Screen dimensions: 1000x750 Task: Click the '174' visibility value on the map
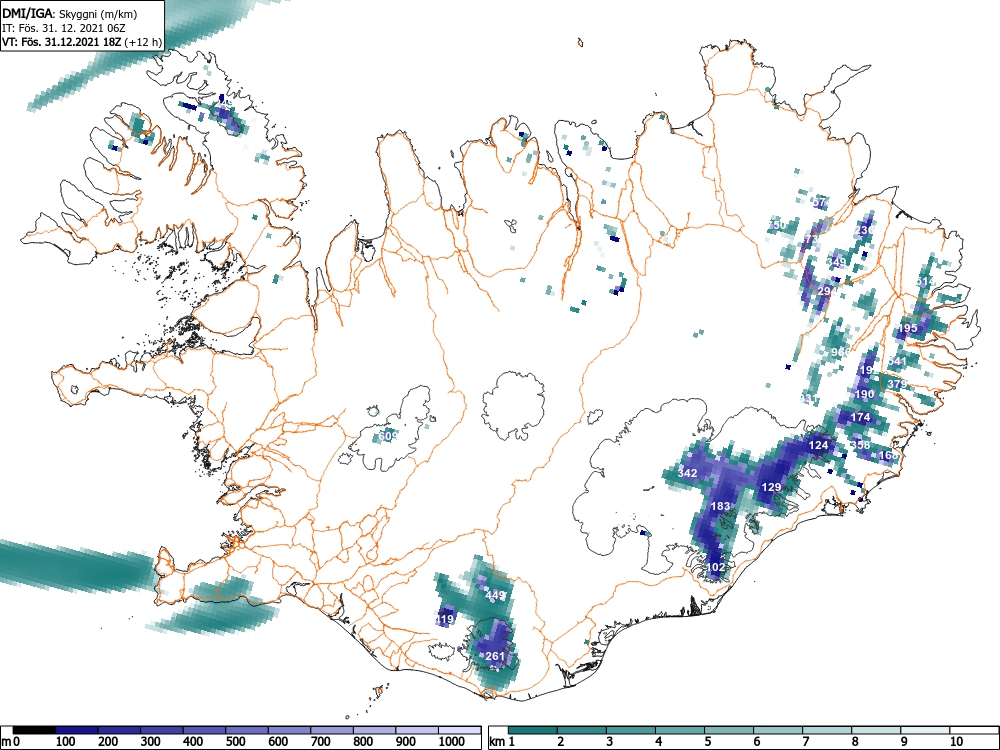860,417
